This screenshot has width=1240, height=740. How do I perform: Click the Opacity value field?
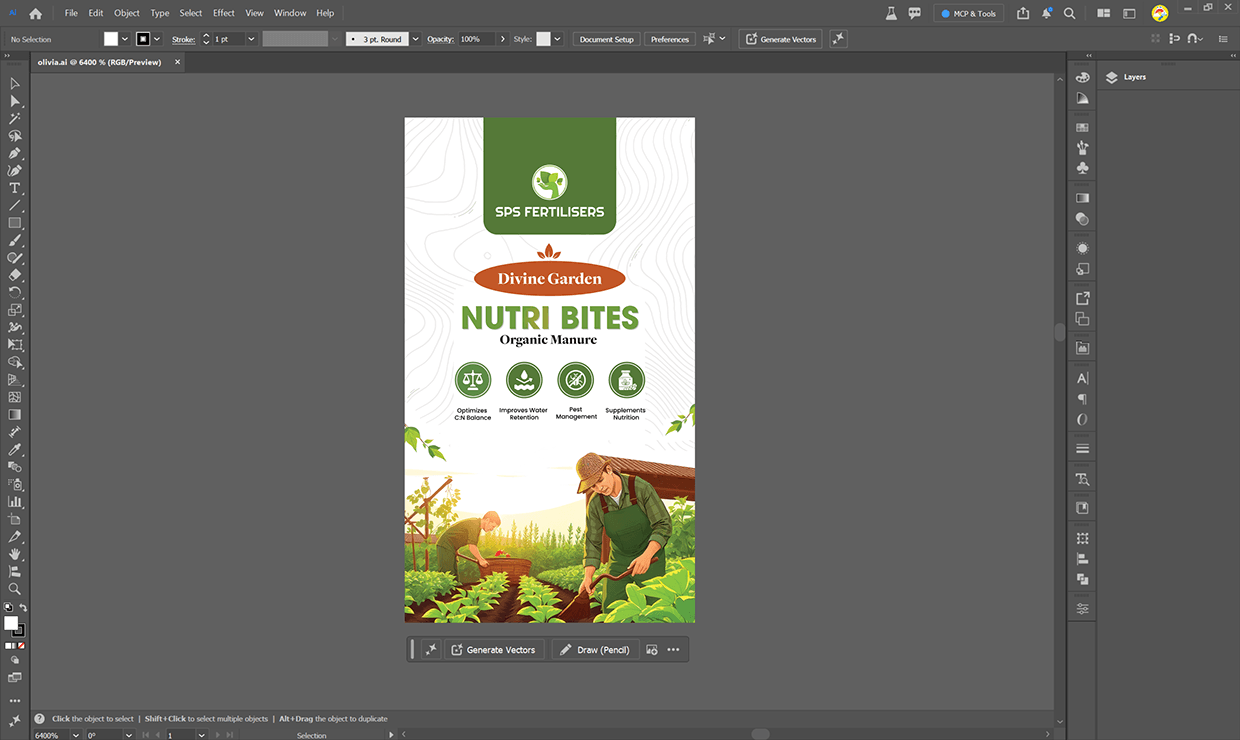point(475,39)
